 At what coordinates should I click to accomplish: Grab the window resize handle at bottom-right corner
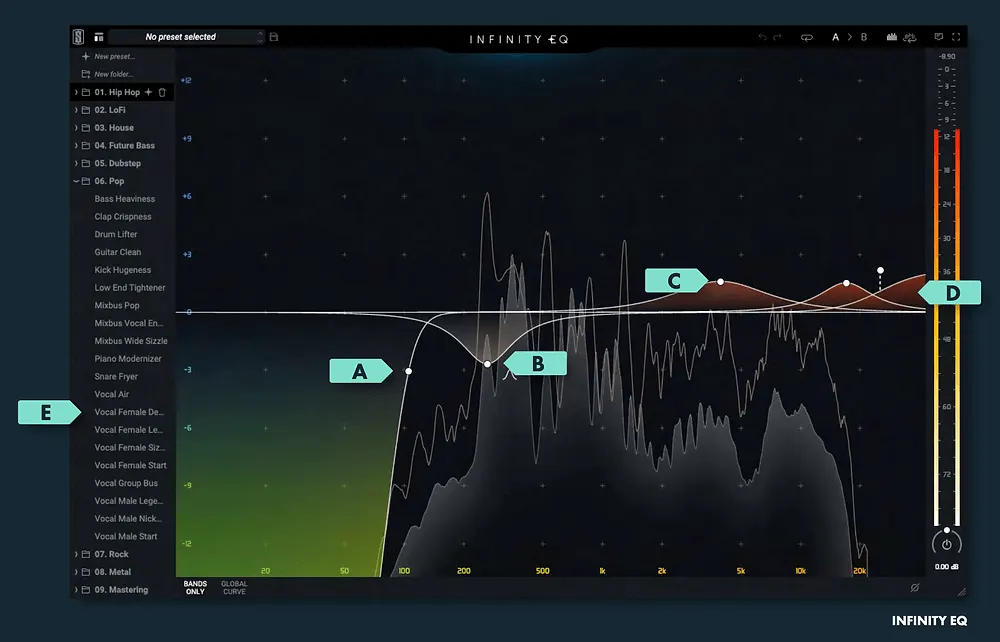tap(962, 592)
